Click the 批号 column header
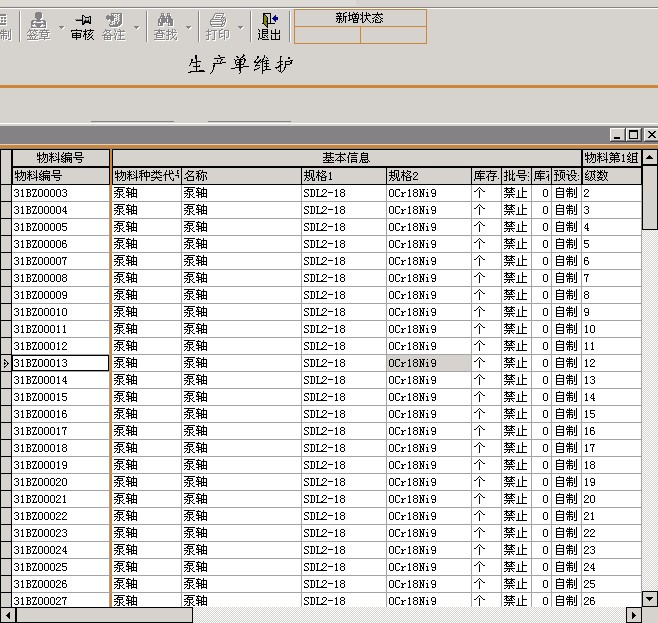This screenshot has height=623, width=658. coord(516,175)
